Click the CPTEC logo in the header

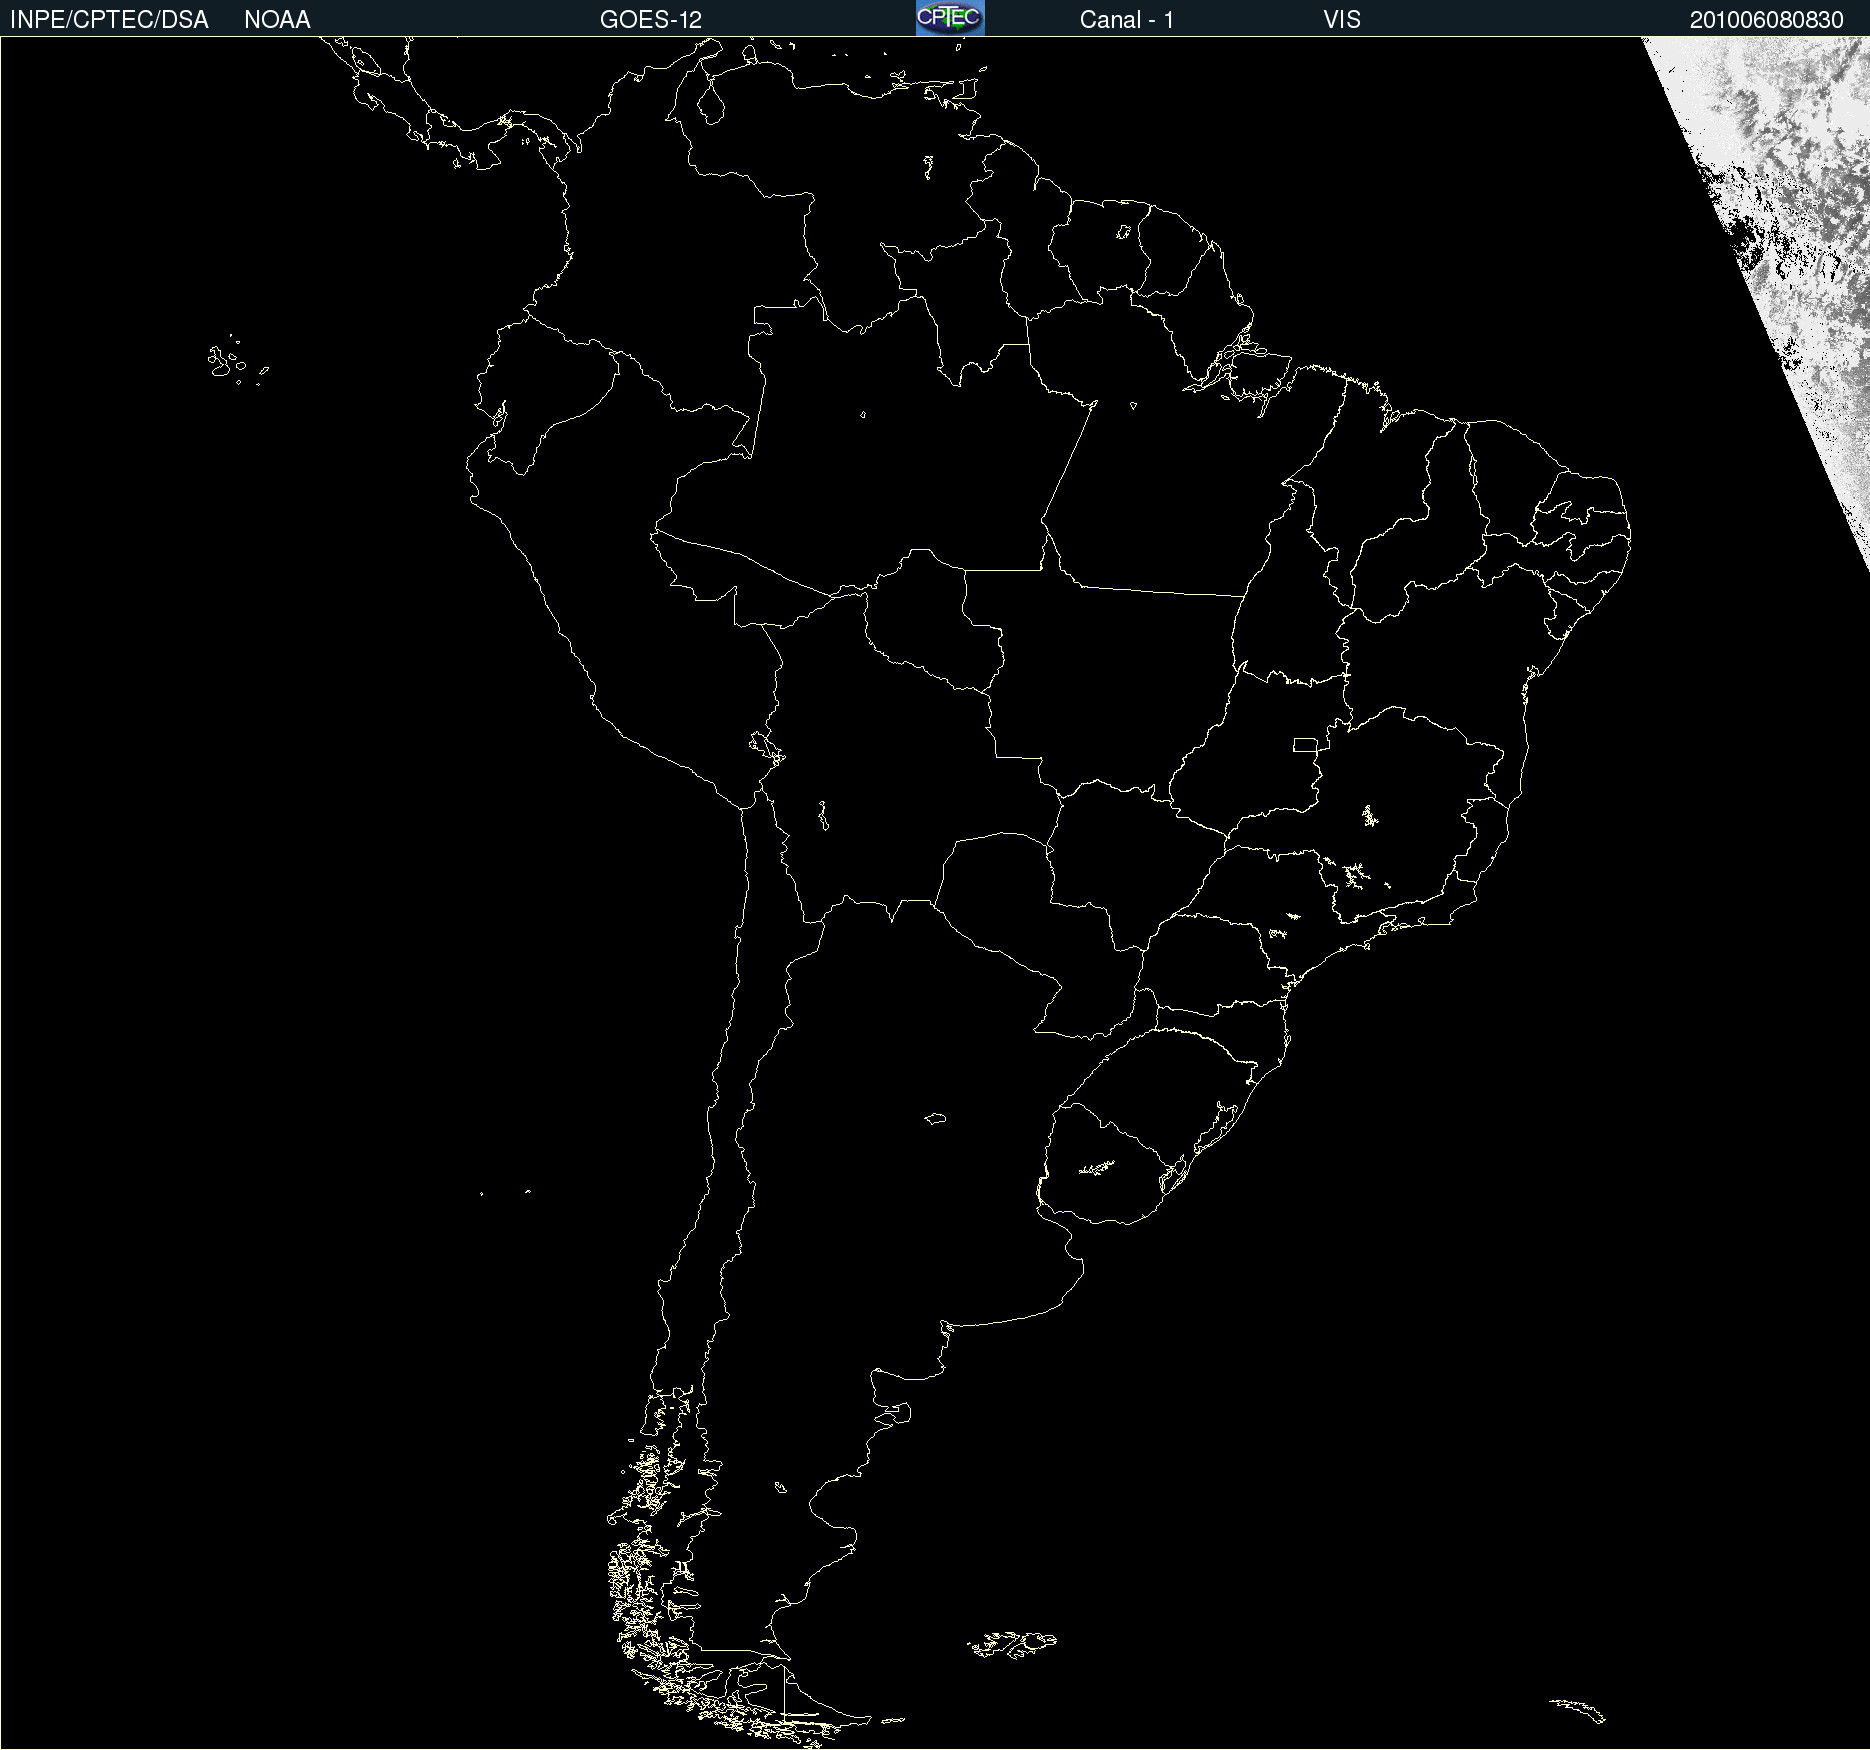tap(950, 18)
